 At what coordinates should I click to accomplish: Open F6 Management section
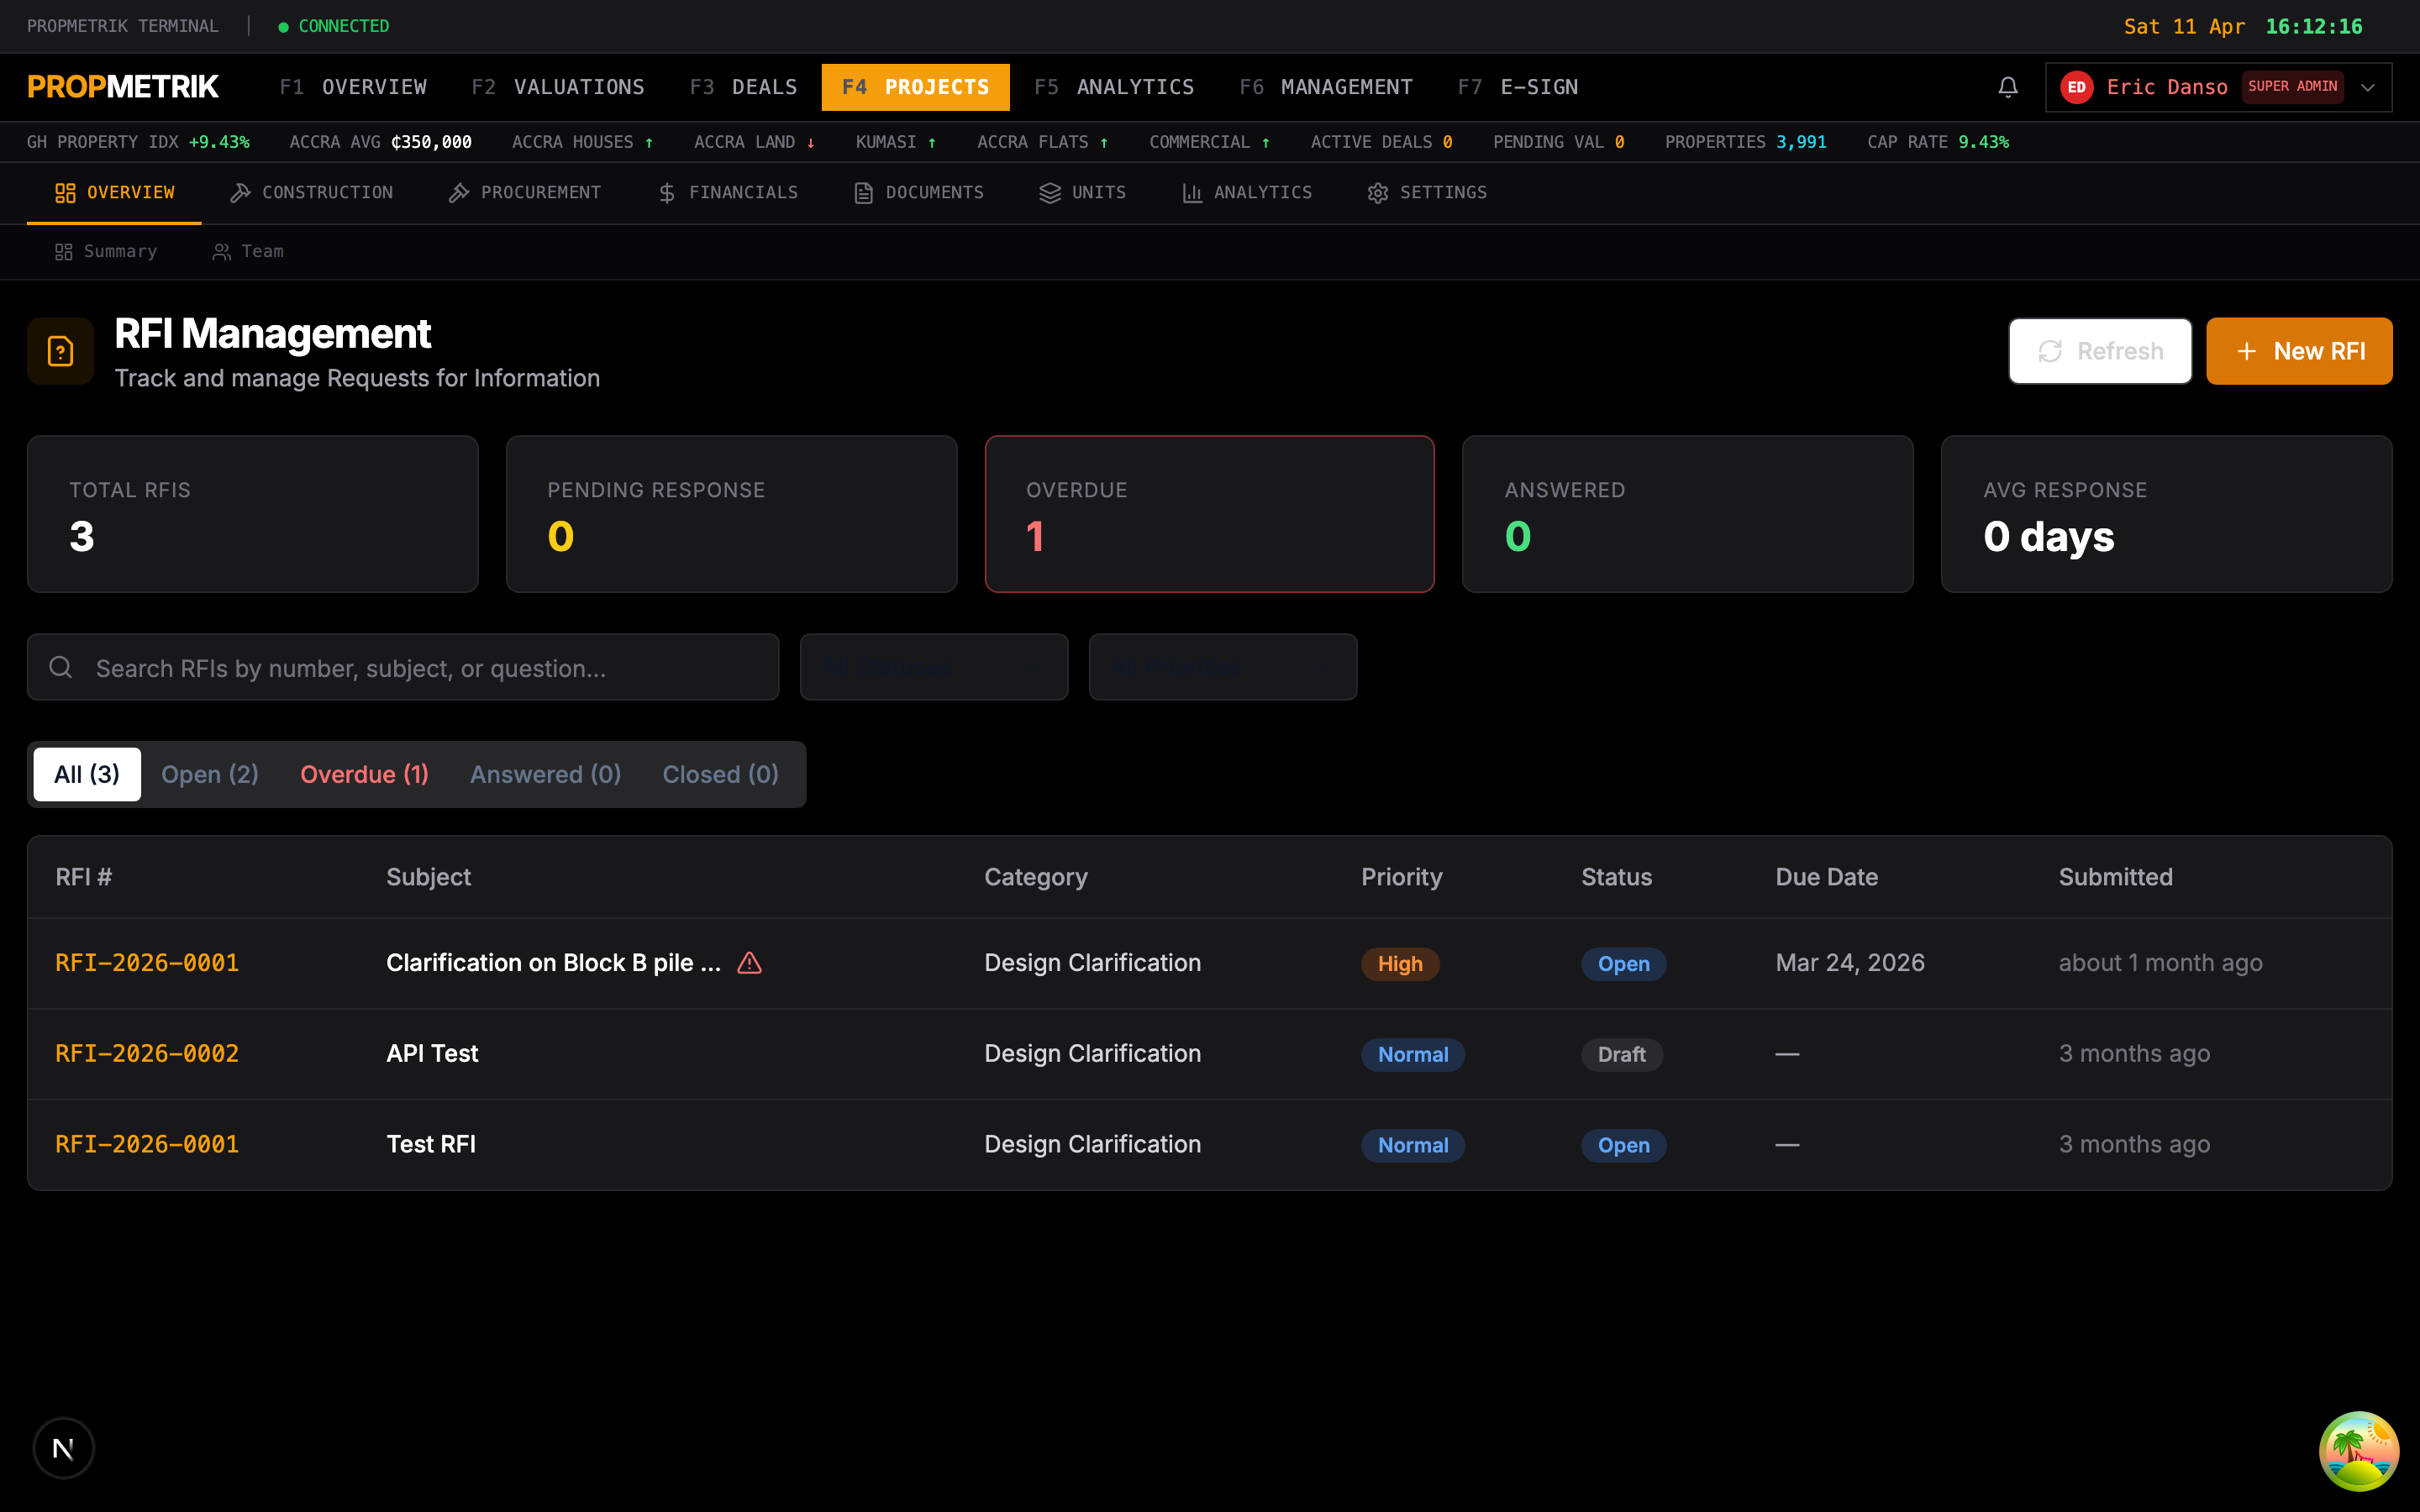[x=1326, y=87]
